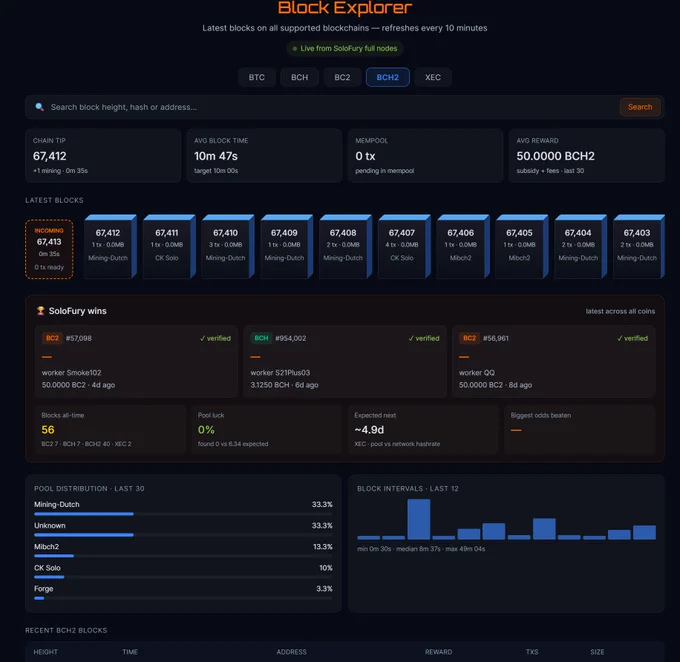Click the BC2 badge on #57,098

pos(52,338)
